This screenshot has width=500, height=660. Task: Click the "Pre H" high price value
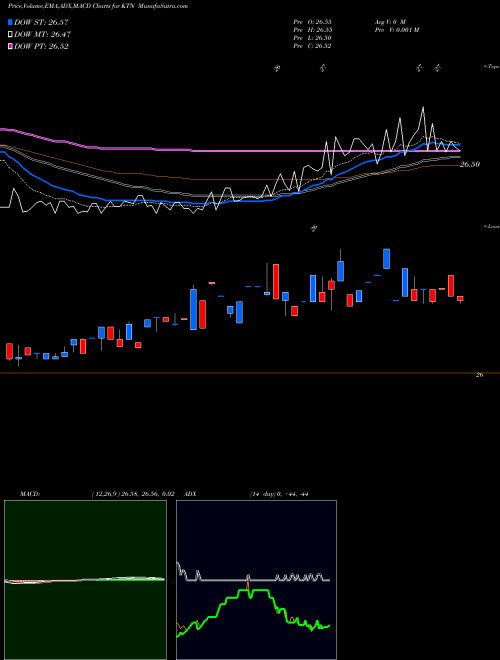(312, 30)
